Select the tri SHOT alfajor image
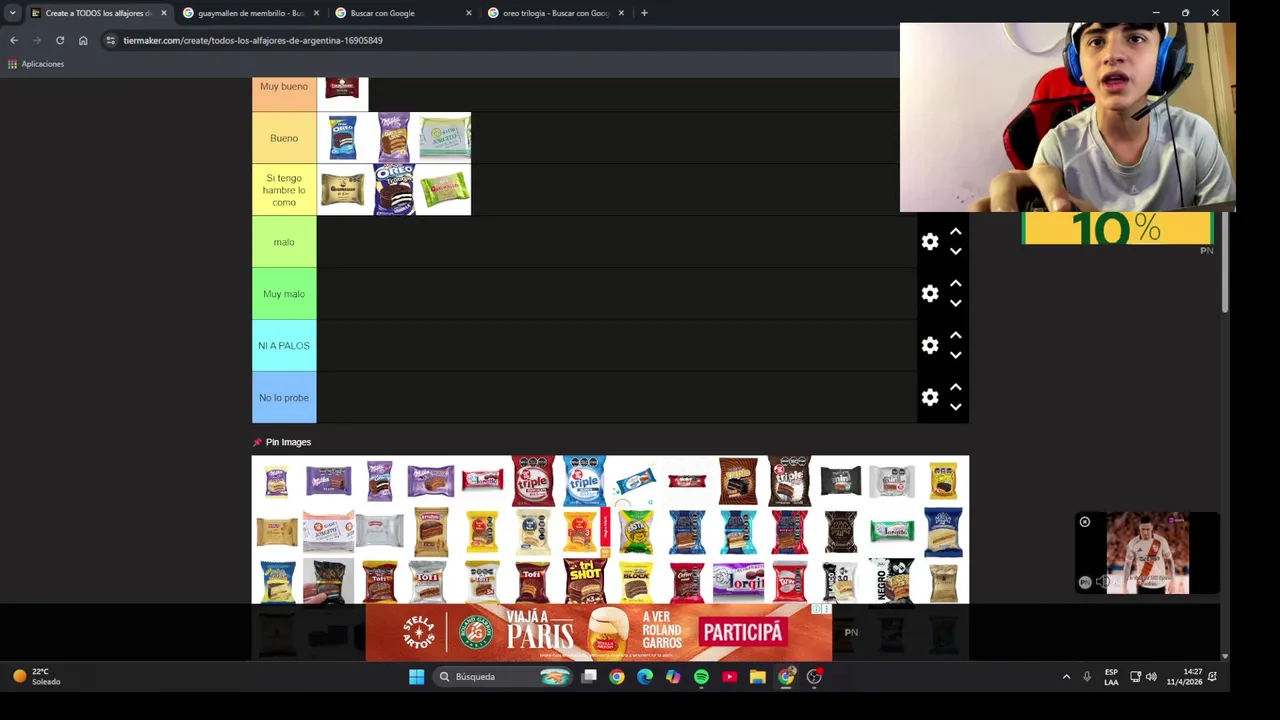 coord(584,581)
